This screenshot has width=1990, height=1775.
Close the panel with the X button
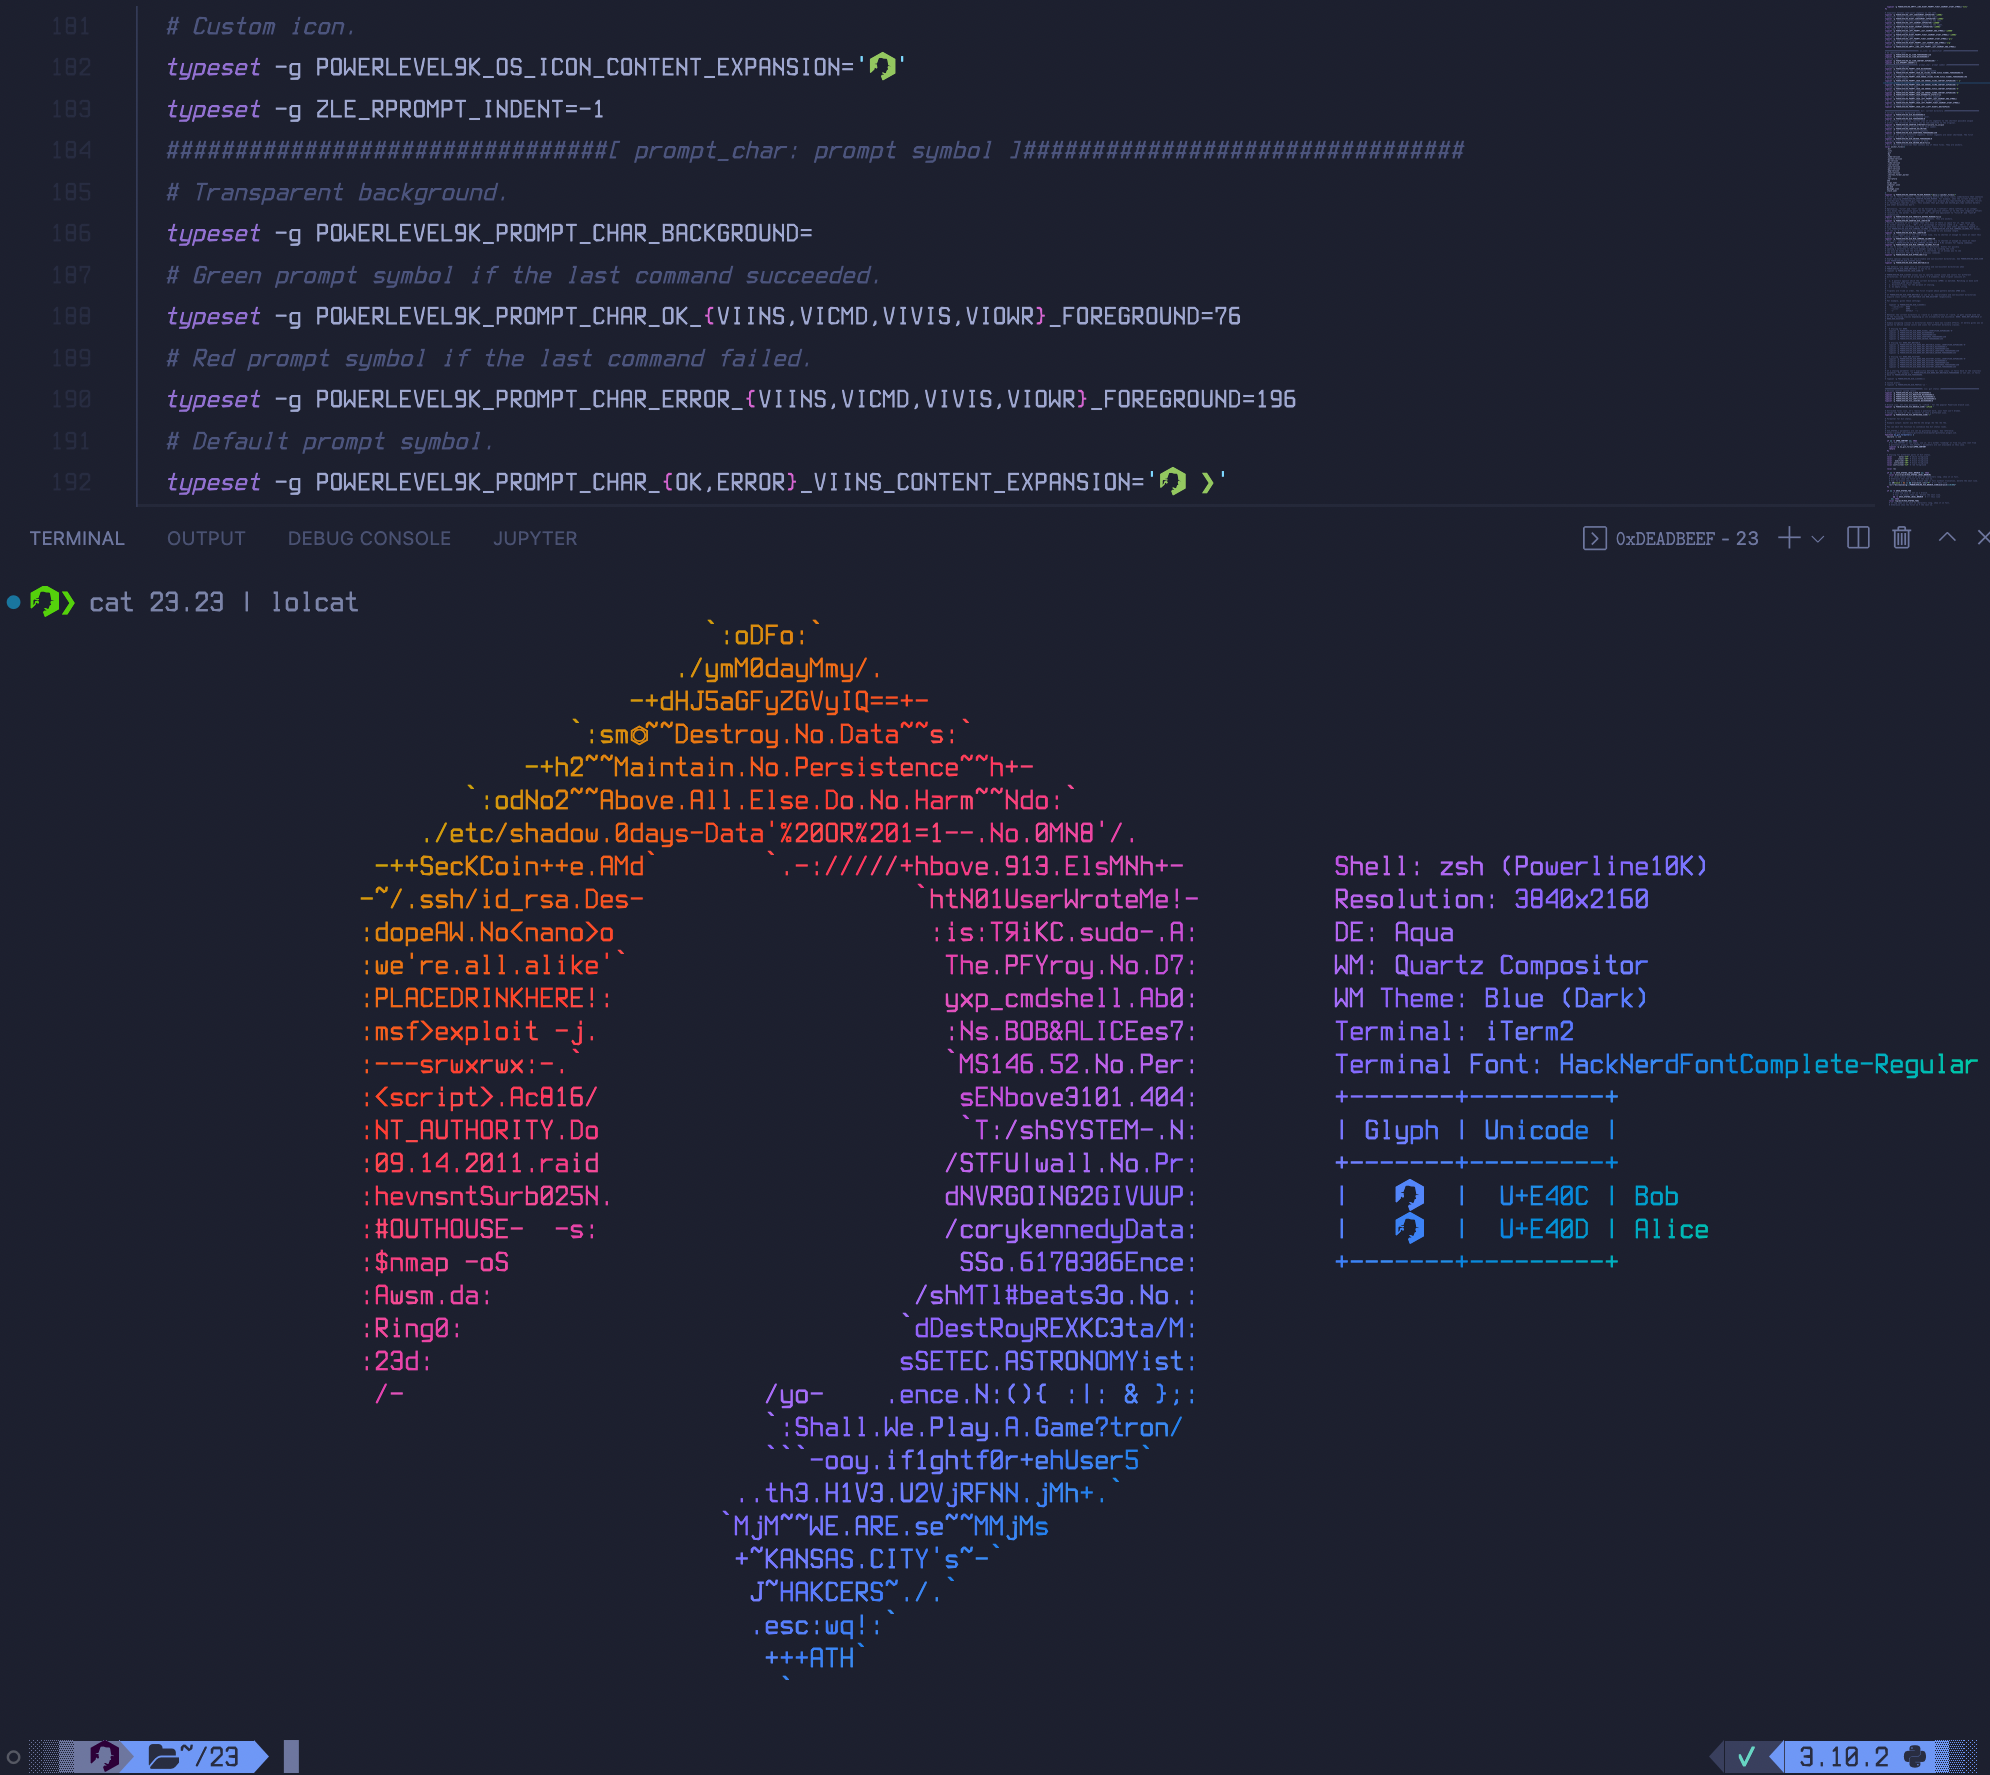pyautogui.click(x=1983, y=538)
